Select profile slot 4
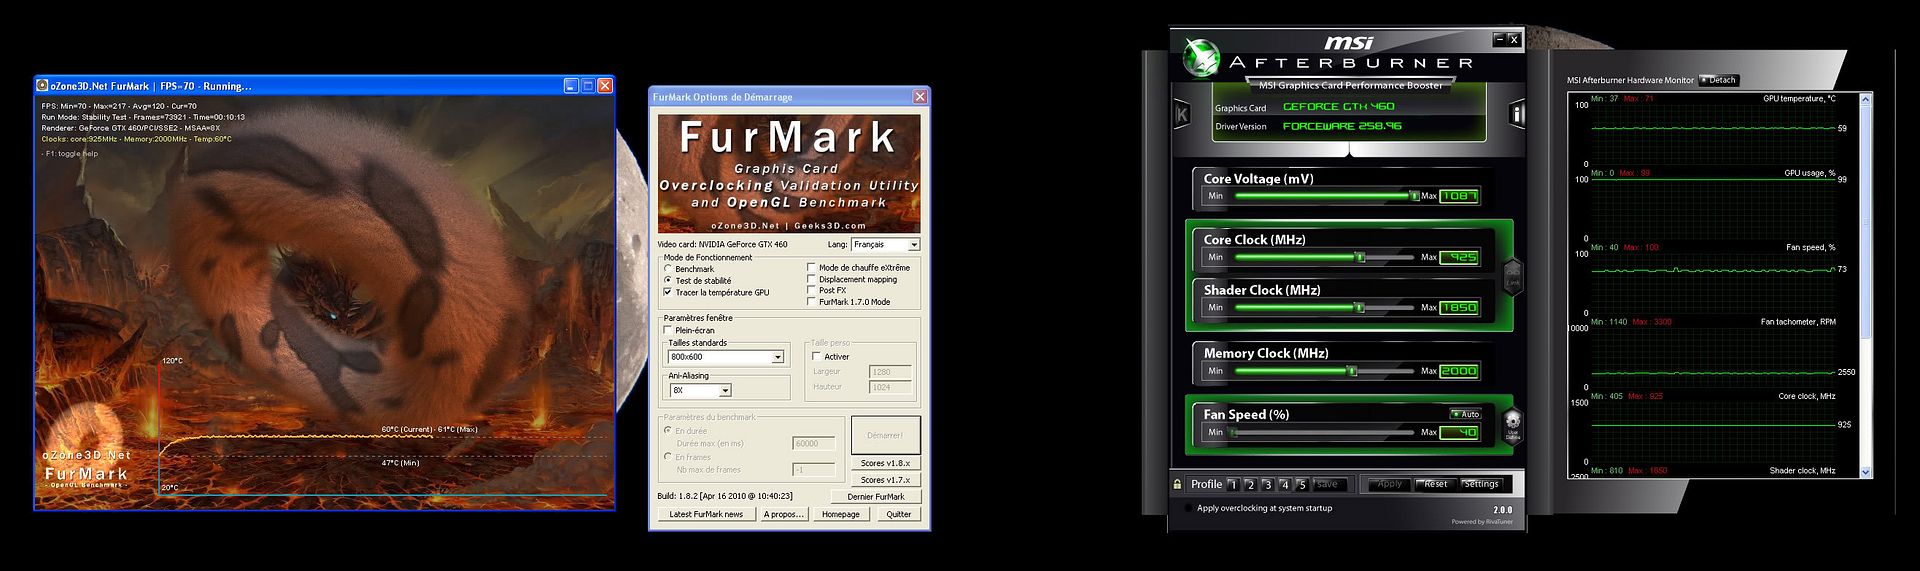This screenshot has width=1920, height=571. tap(1284, 485)
